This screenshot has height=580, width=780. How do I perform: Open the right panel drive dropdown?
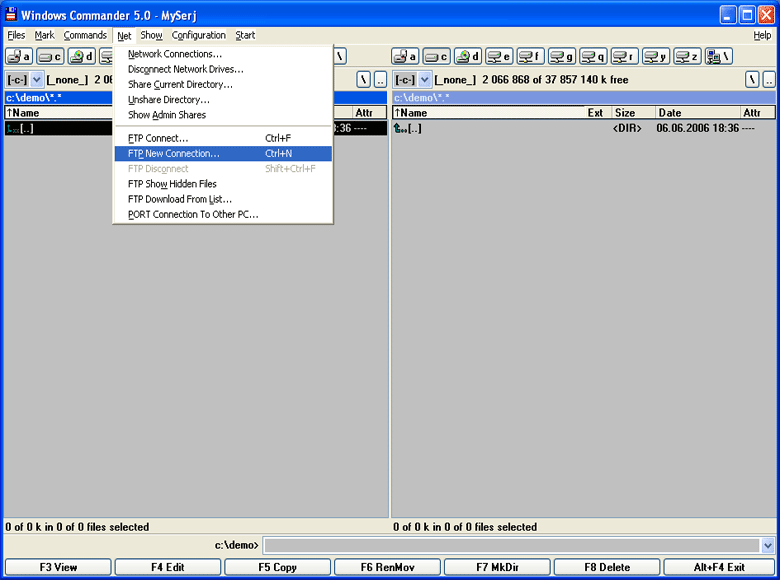[x=424, y=80]
